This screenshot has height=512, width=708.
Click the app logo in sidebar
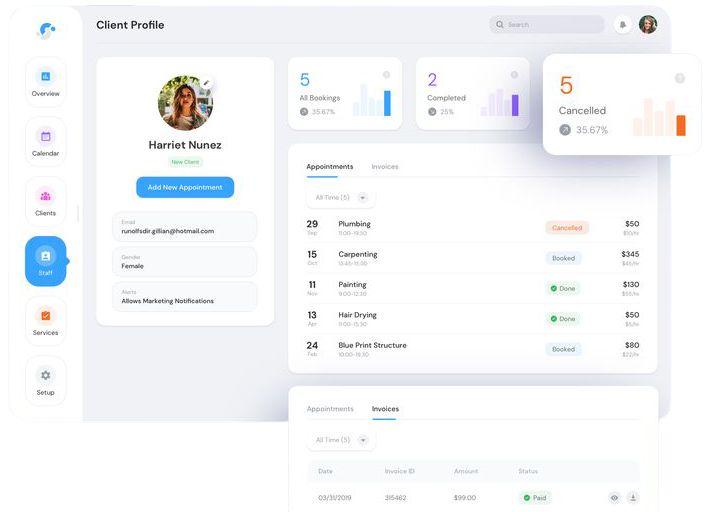coord(45,31)
